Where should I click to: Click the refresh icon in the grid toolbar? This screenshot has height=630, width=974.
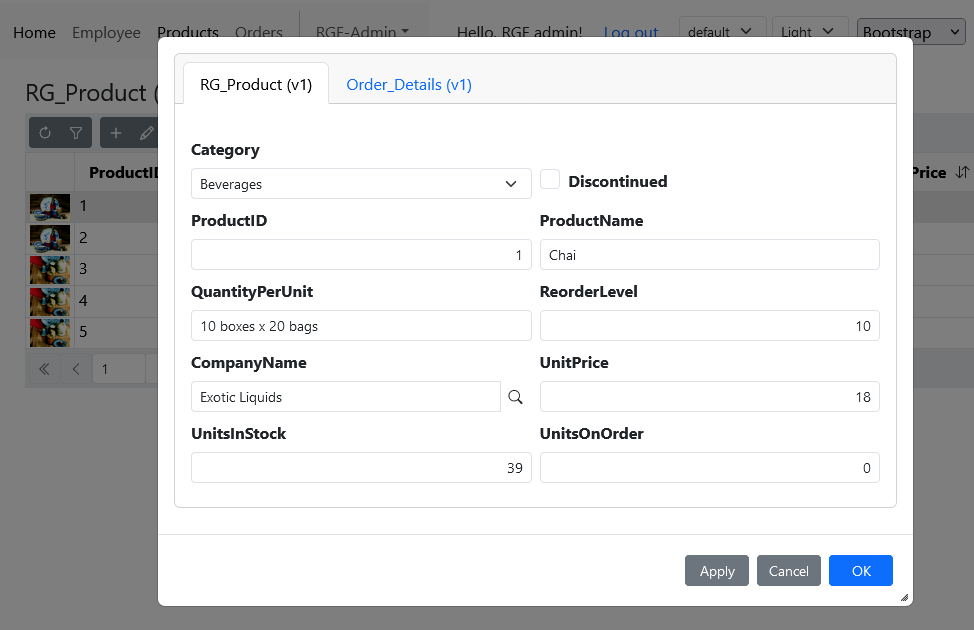45,133
